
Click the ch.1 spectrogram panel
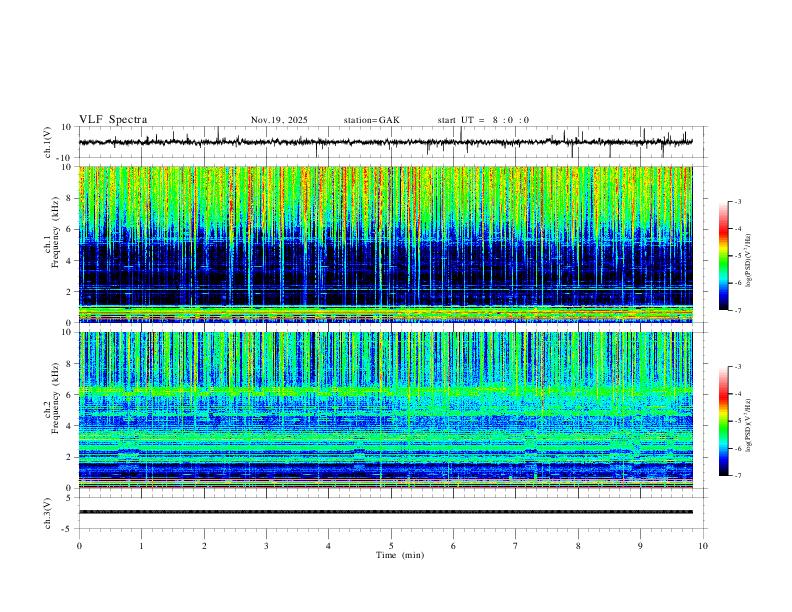pos(385,244)
